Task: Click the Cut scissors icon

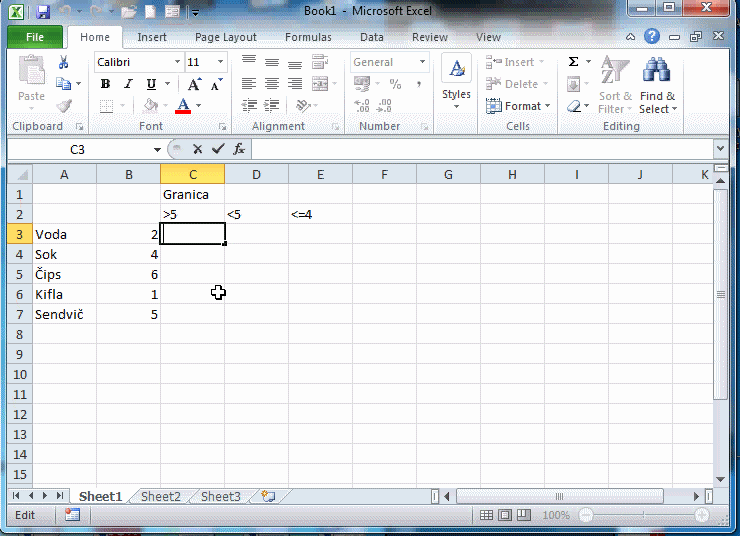Action: 64,62
